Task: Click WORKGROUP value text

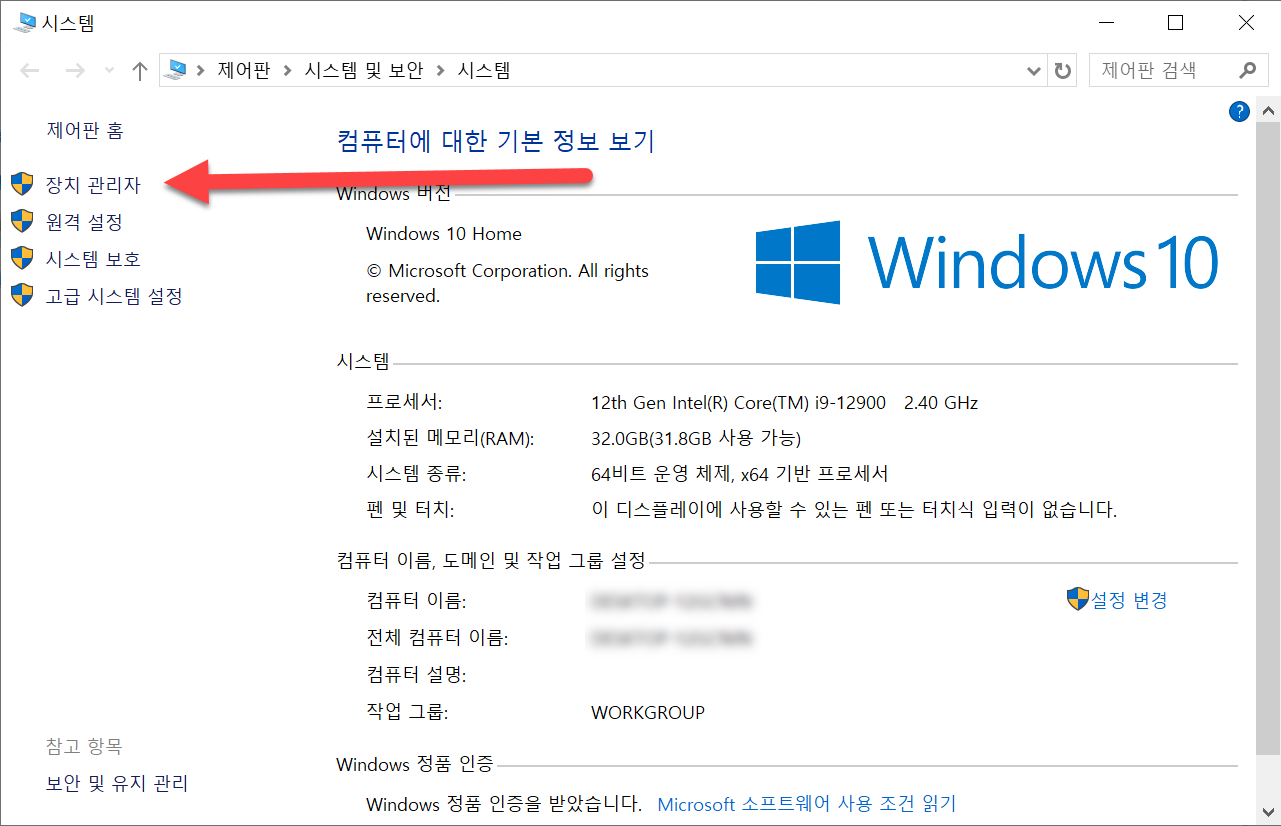Action: (648, 713)
